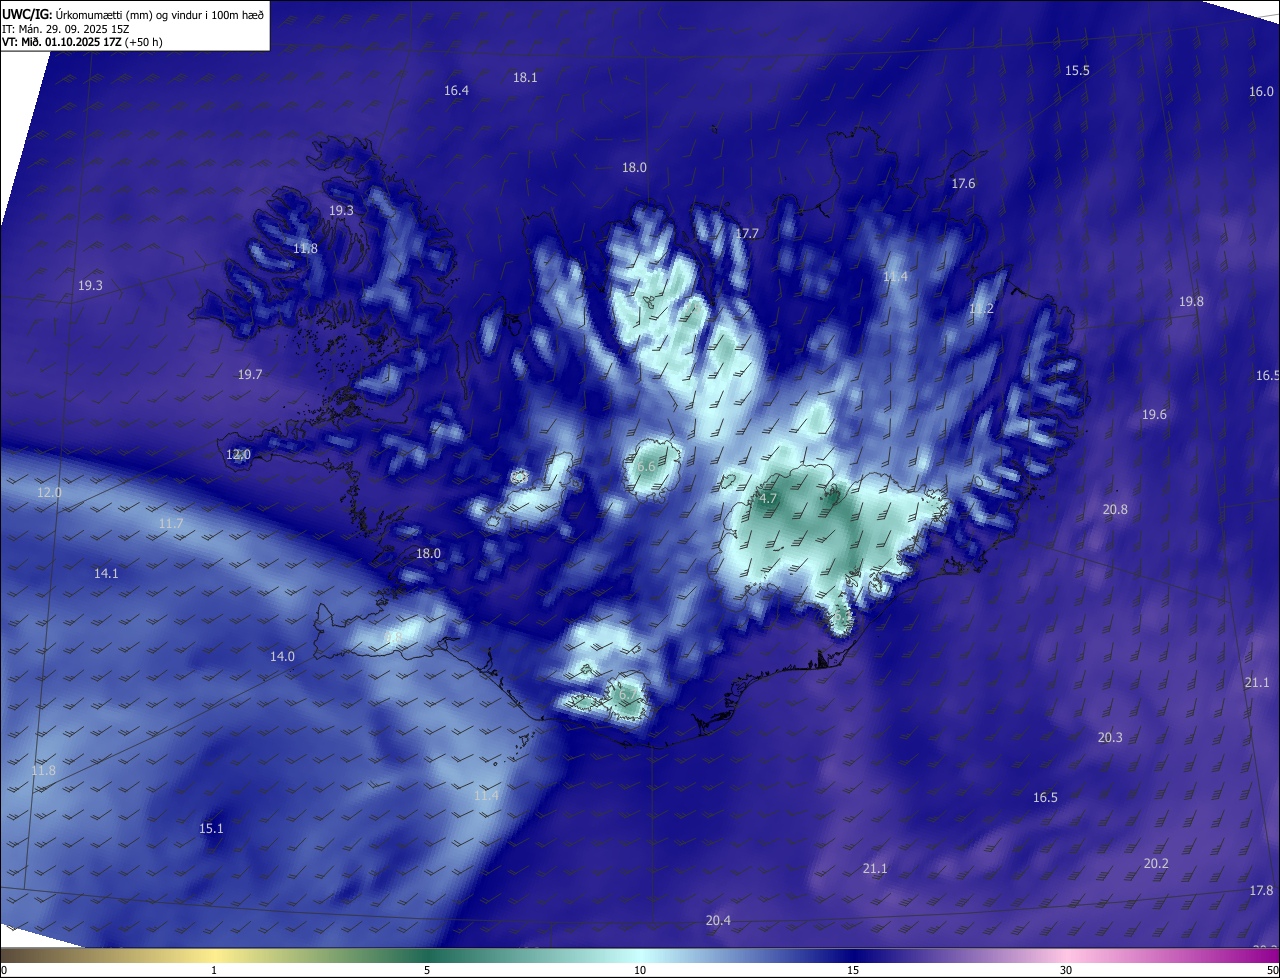Click the wind value 16.4
Viewport: 1280px width, 978px height.
pos(456,90)
